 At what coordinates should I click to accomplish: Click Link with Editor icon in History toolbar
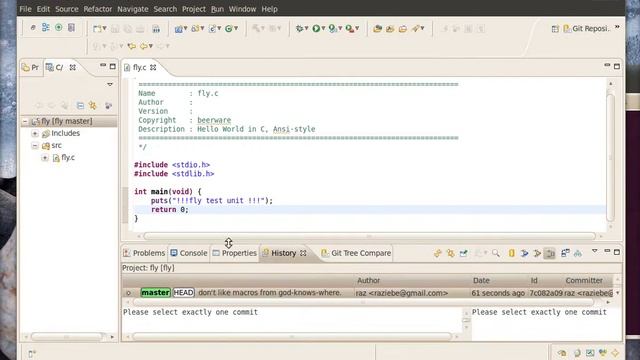(x=451, y=253)
